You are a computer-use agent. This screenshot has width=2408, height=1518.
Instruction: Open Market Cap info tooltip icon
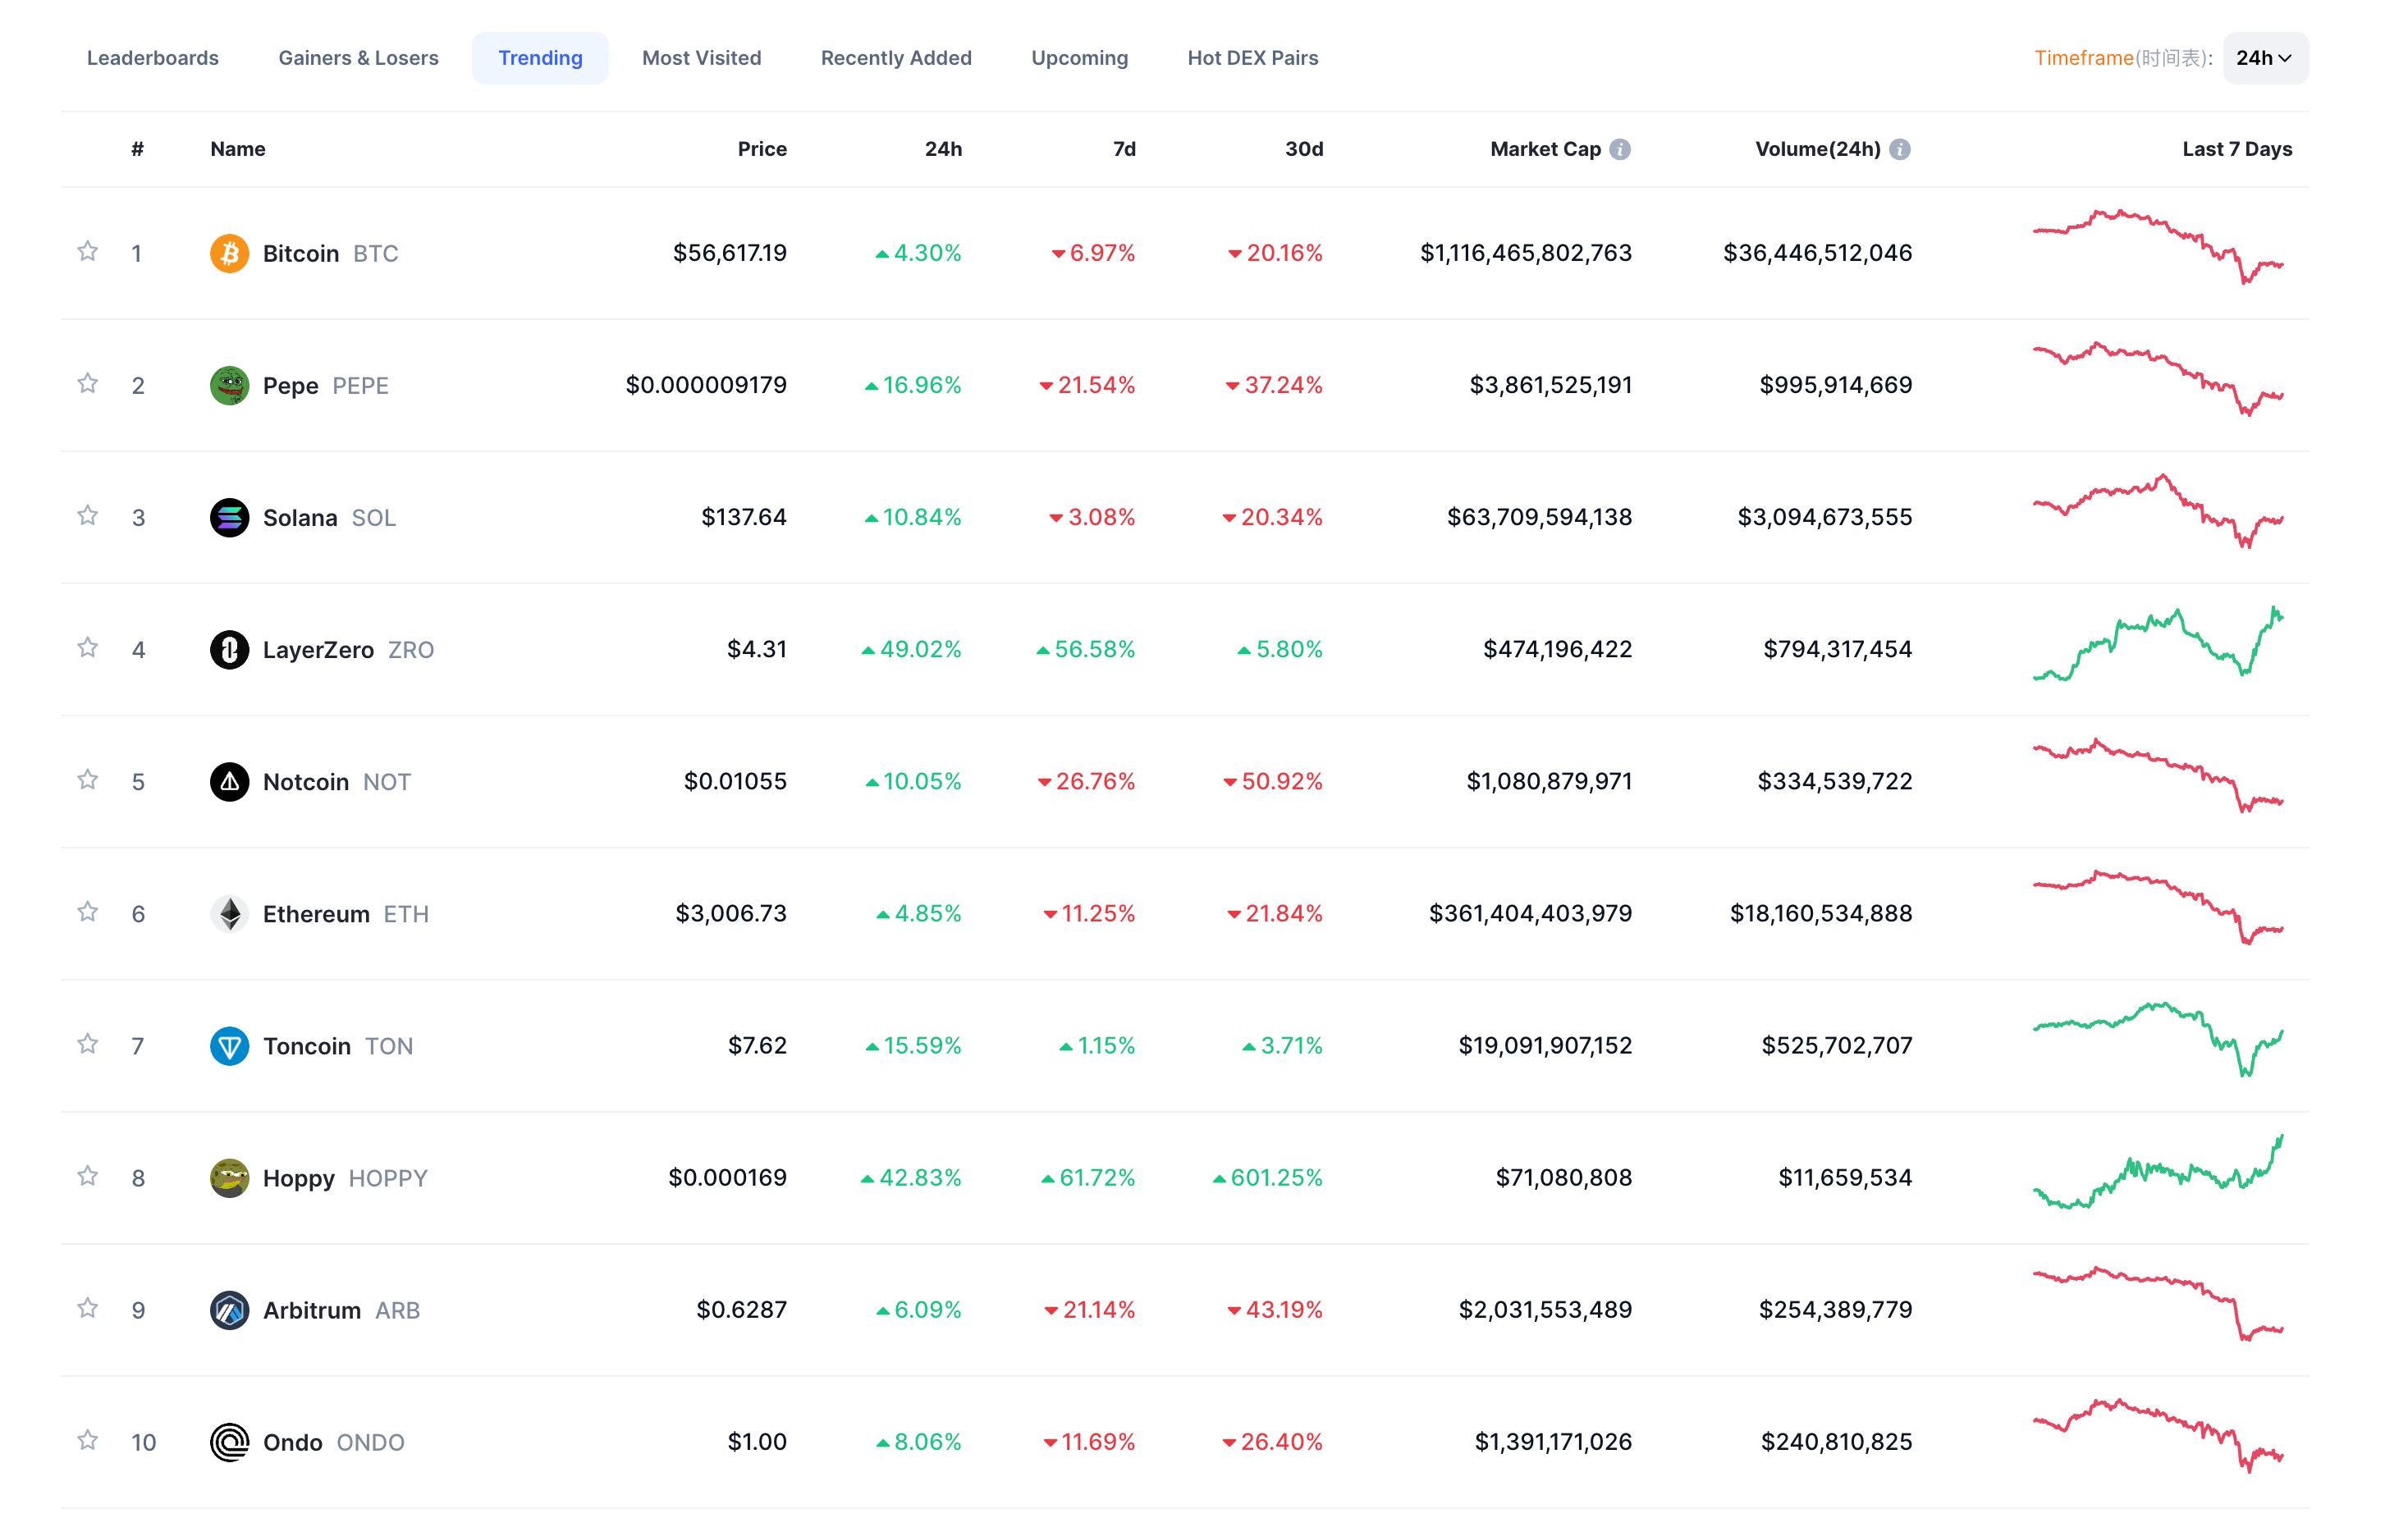tap(1620, 149)
